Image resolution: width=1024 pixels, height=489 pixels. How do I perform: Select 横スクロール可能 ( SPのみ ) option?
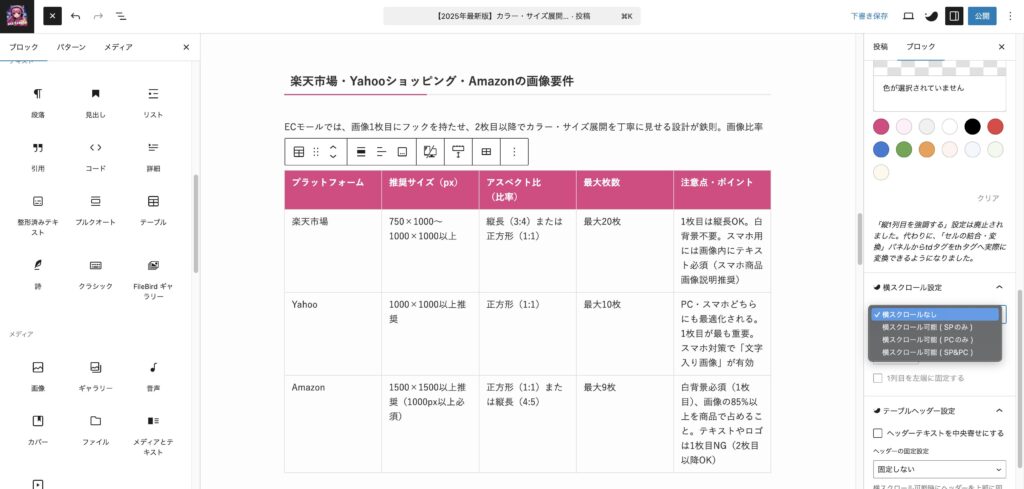click(935, 327)
